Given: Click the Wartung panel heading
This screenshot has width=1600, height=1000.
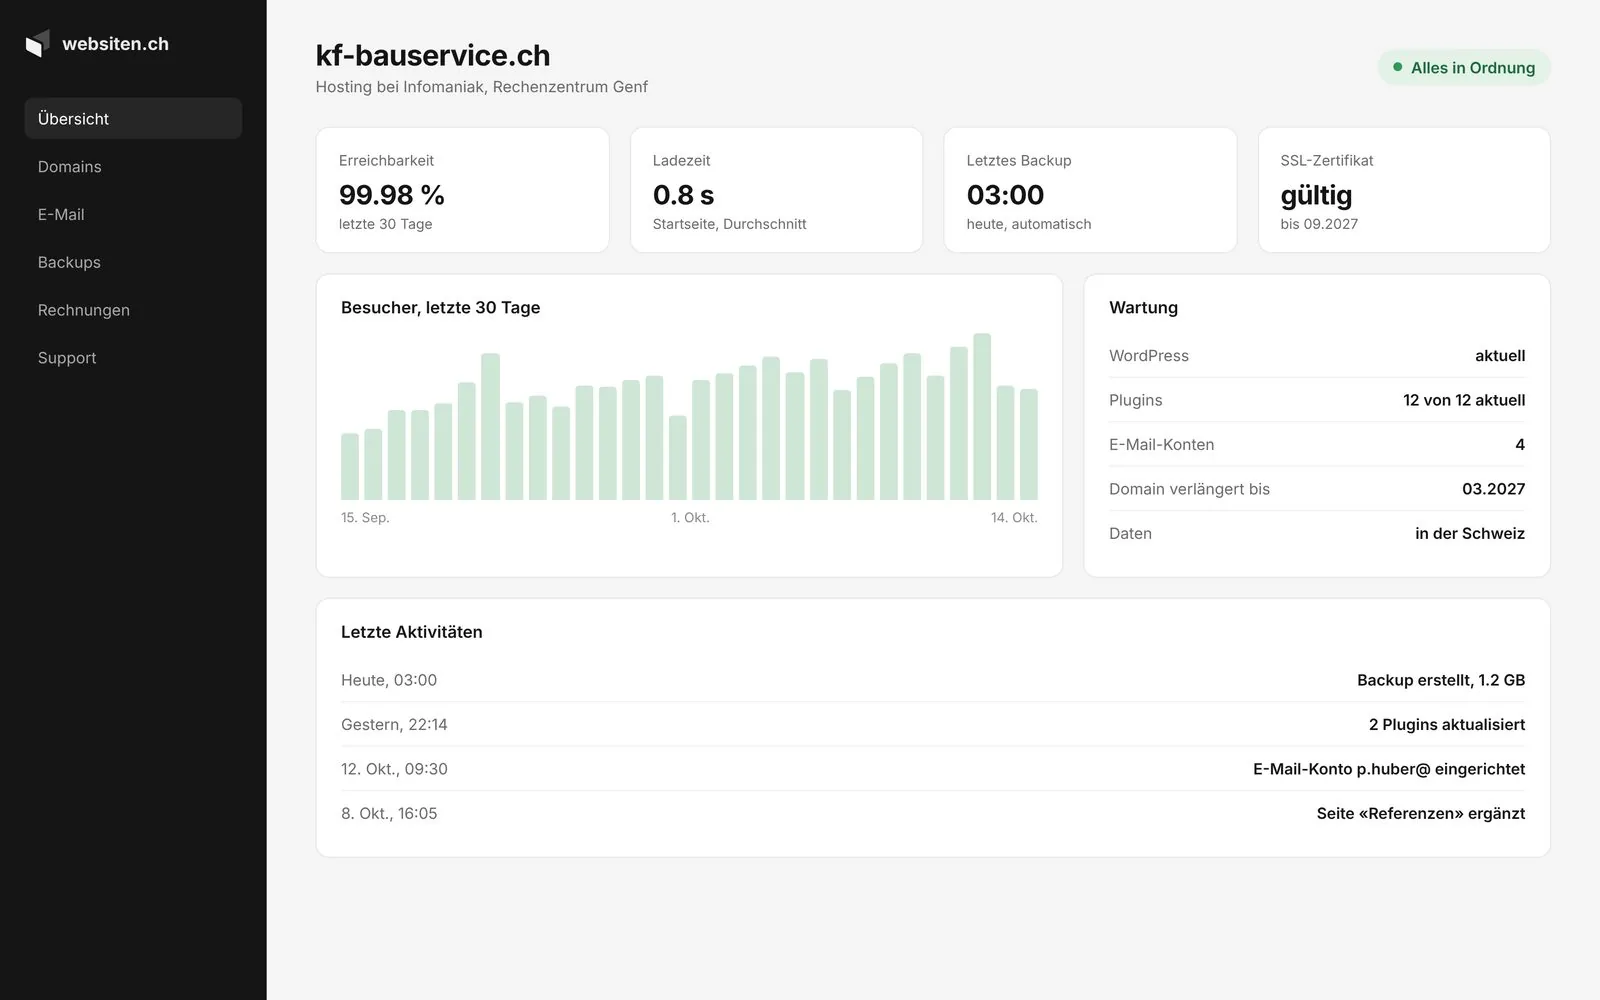Looking at the screenshot, I should 1143,308.
